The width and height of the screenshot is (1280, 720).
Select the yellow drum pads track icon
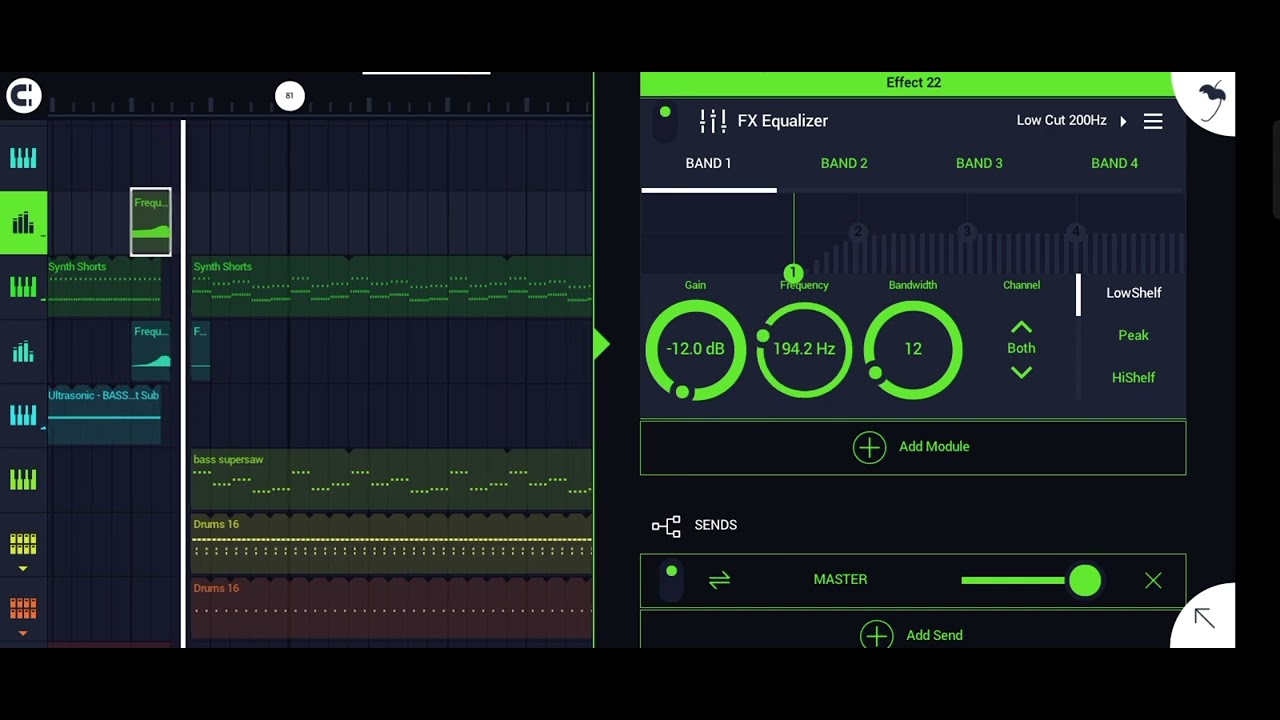click(23, 544)
